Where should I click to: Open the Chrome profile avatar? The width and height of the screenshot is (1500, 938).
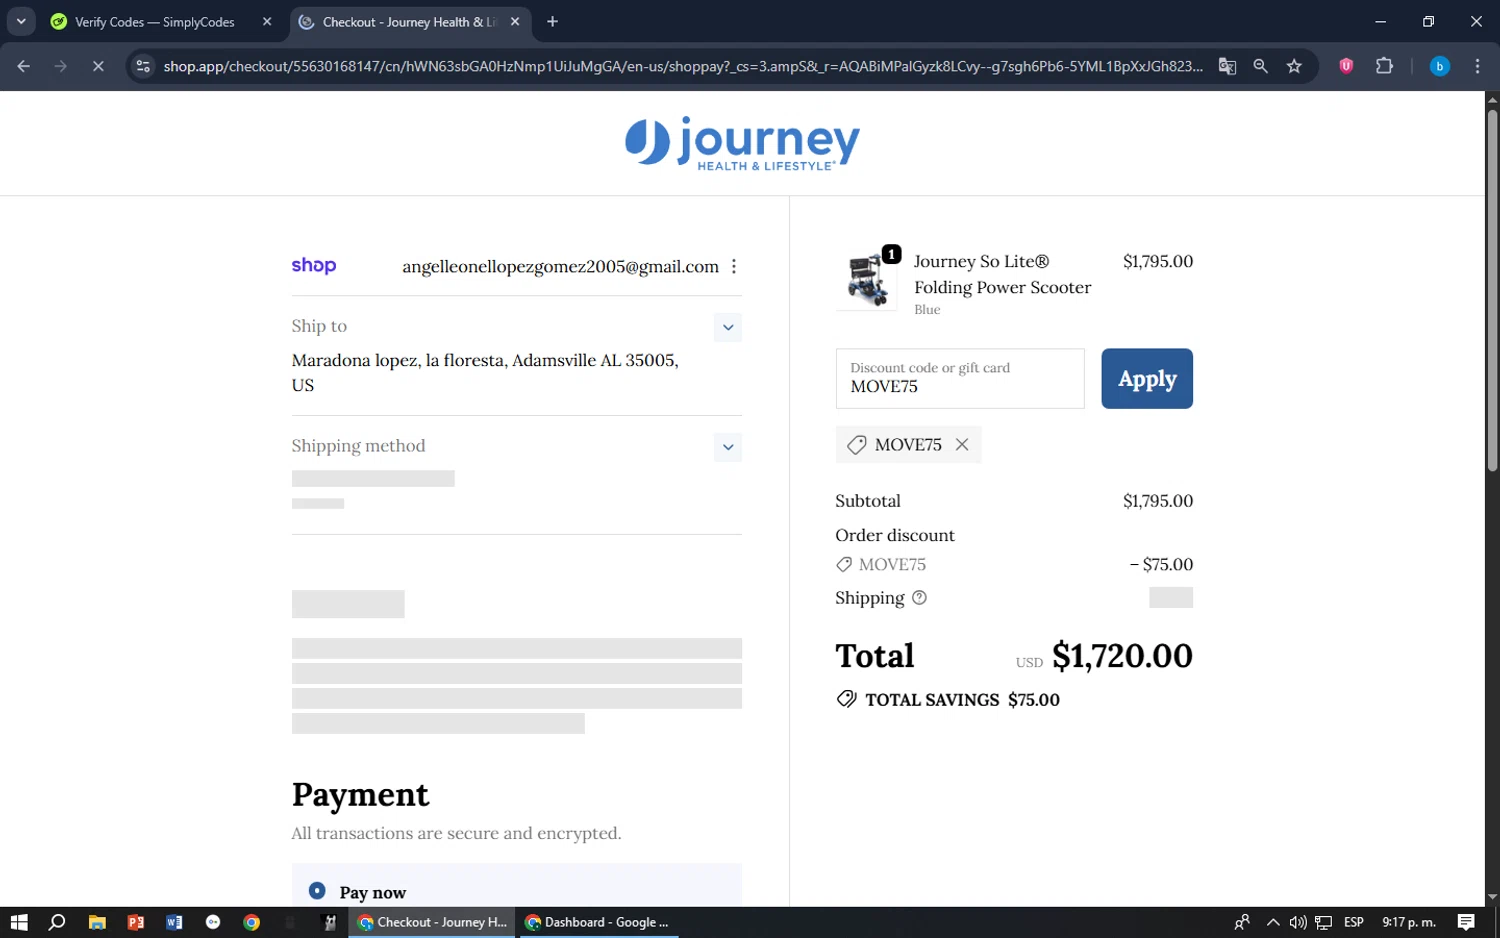click(x=1440, y=66)
